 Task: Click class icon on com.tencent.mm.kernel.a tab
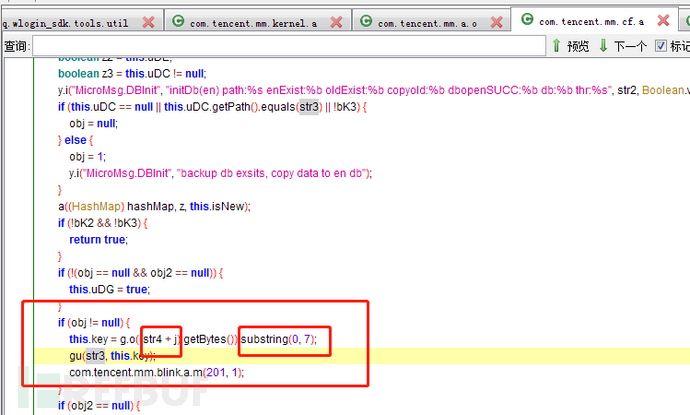tap(178, 21)
